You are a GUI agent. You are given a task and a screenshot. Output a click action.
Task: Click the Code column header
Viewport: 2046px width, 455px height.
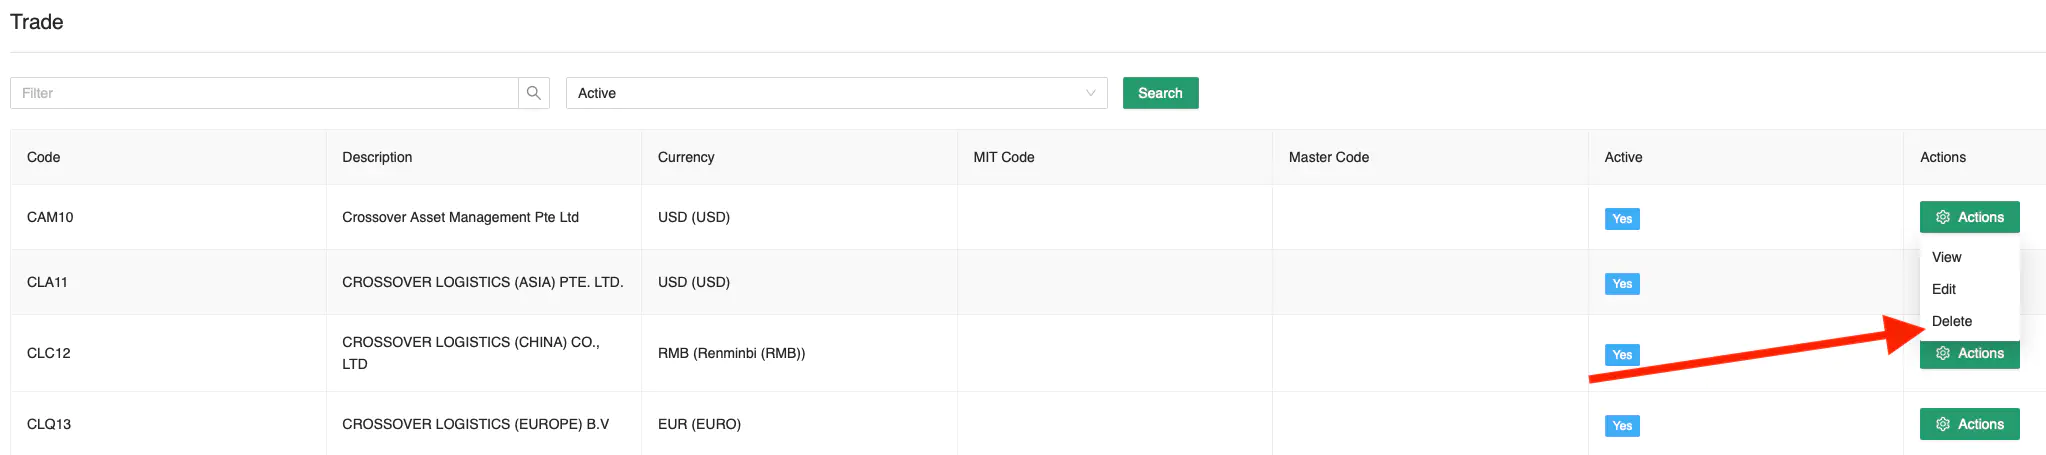[44, 157]
